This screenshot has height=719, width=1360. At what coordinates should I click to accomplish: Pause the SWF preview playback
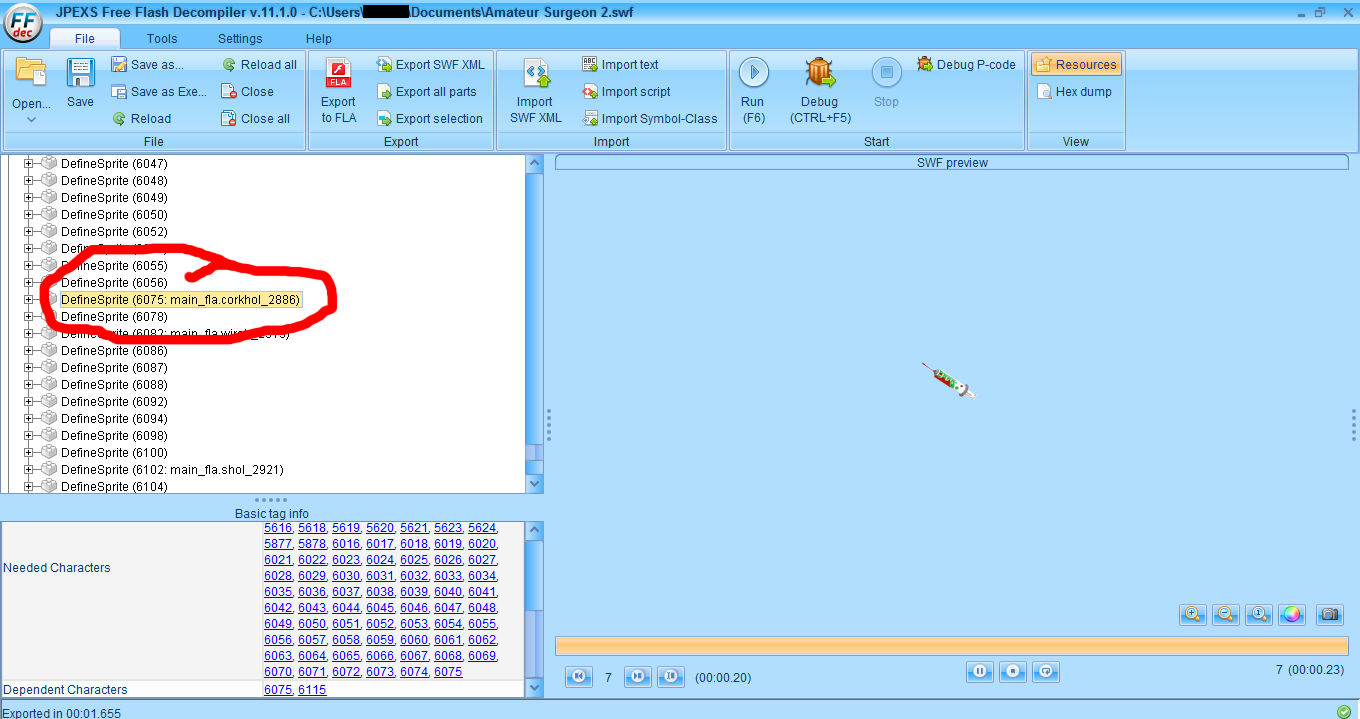pos(979,671)
